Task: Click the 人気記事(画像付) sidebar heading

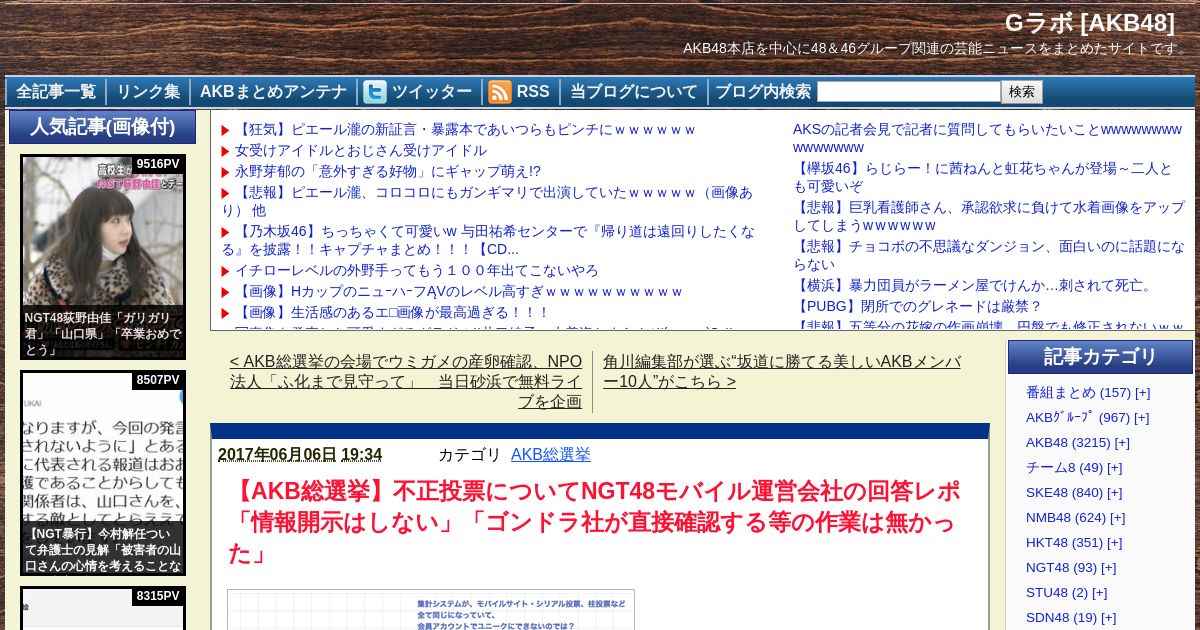Action: 103,127
